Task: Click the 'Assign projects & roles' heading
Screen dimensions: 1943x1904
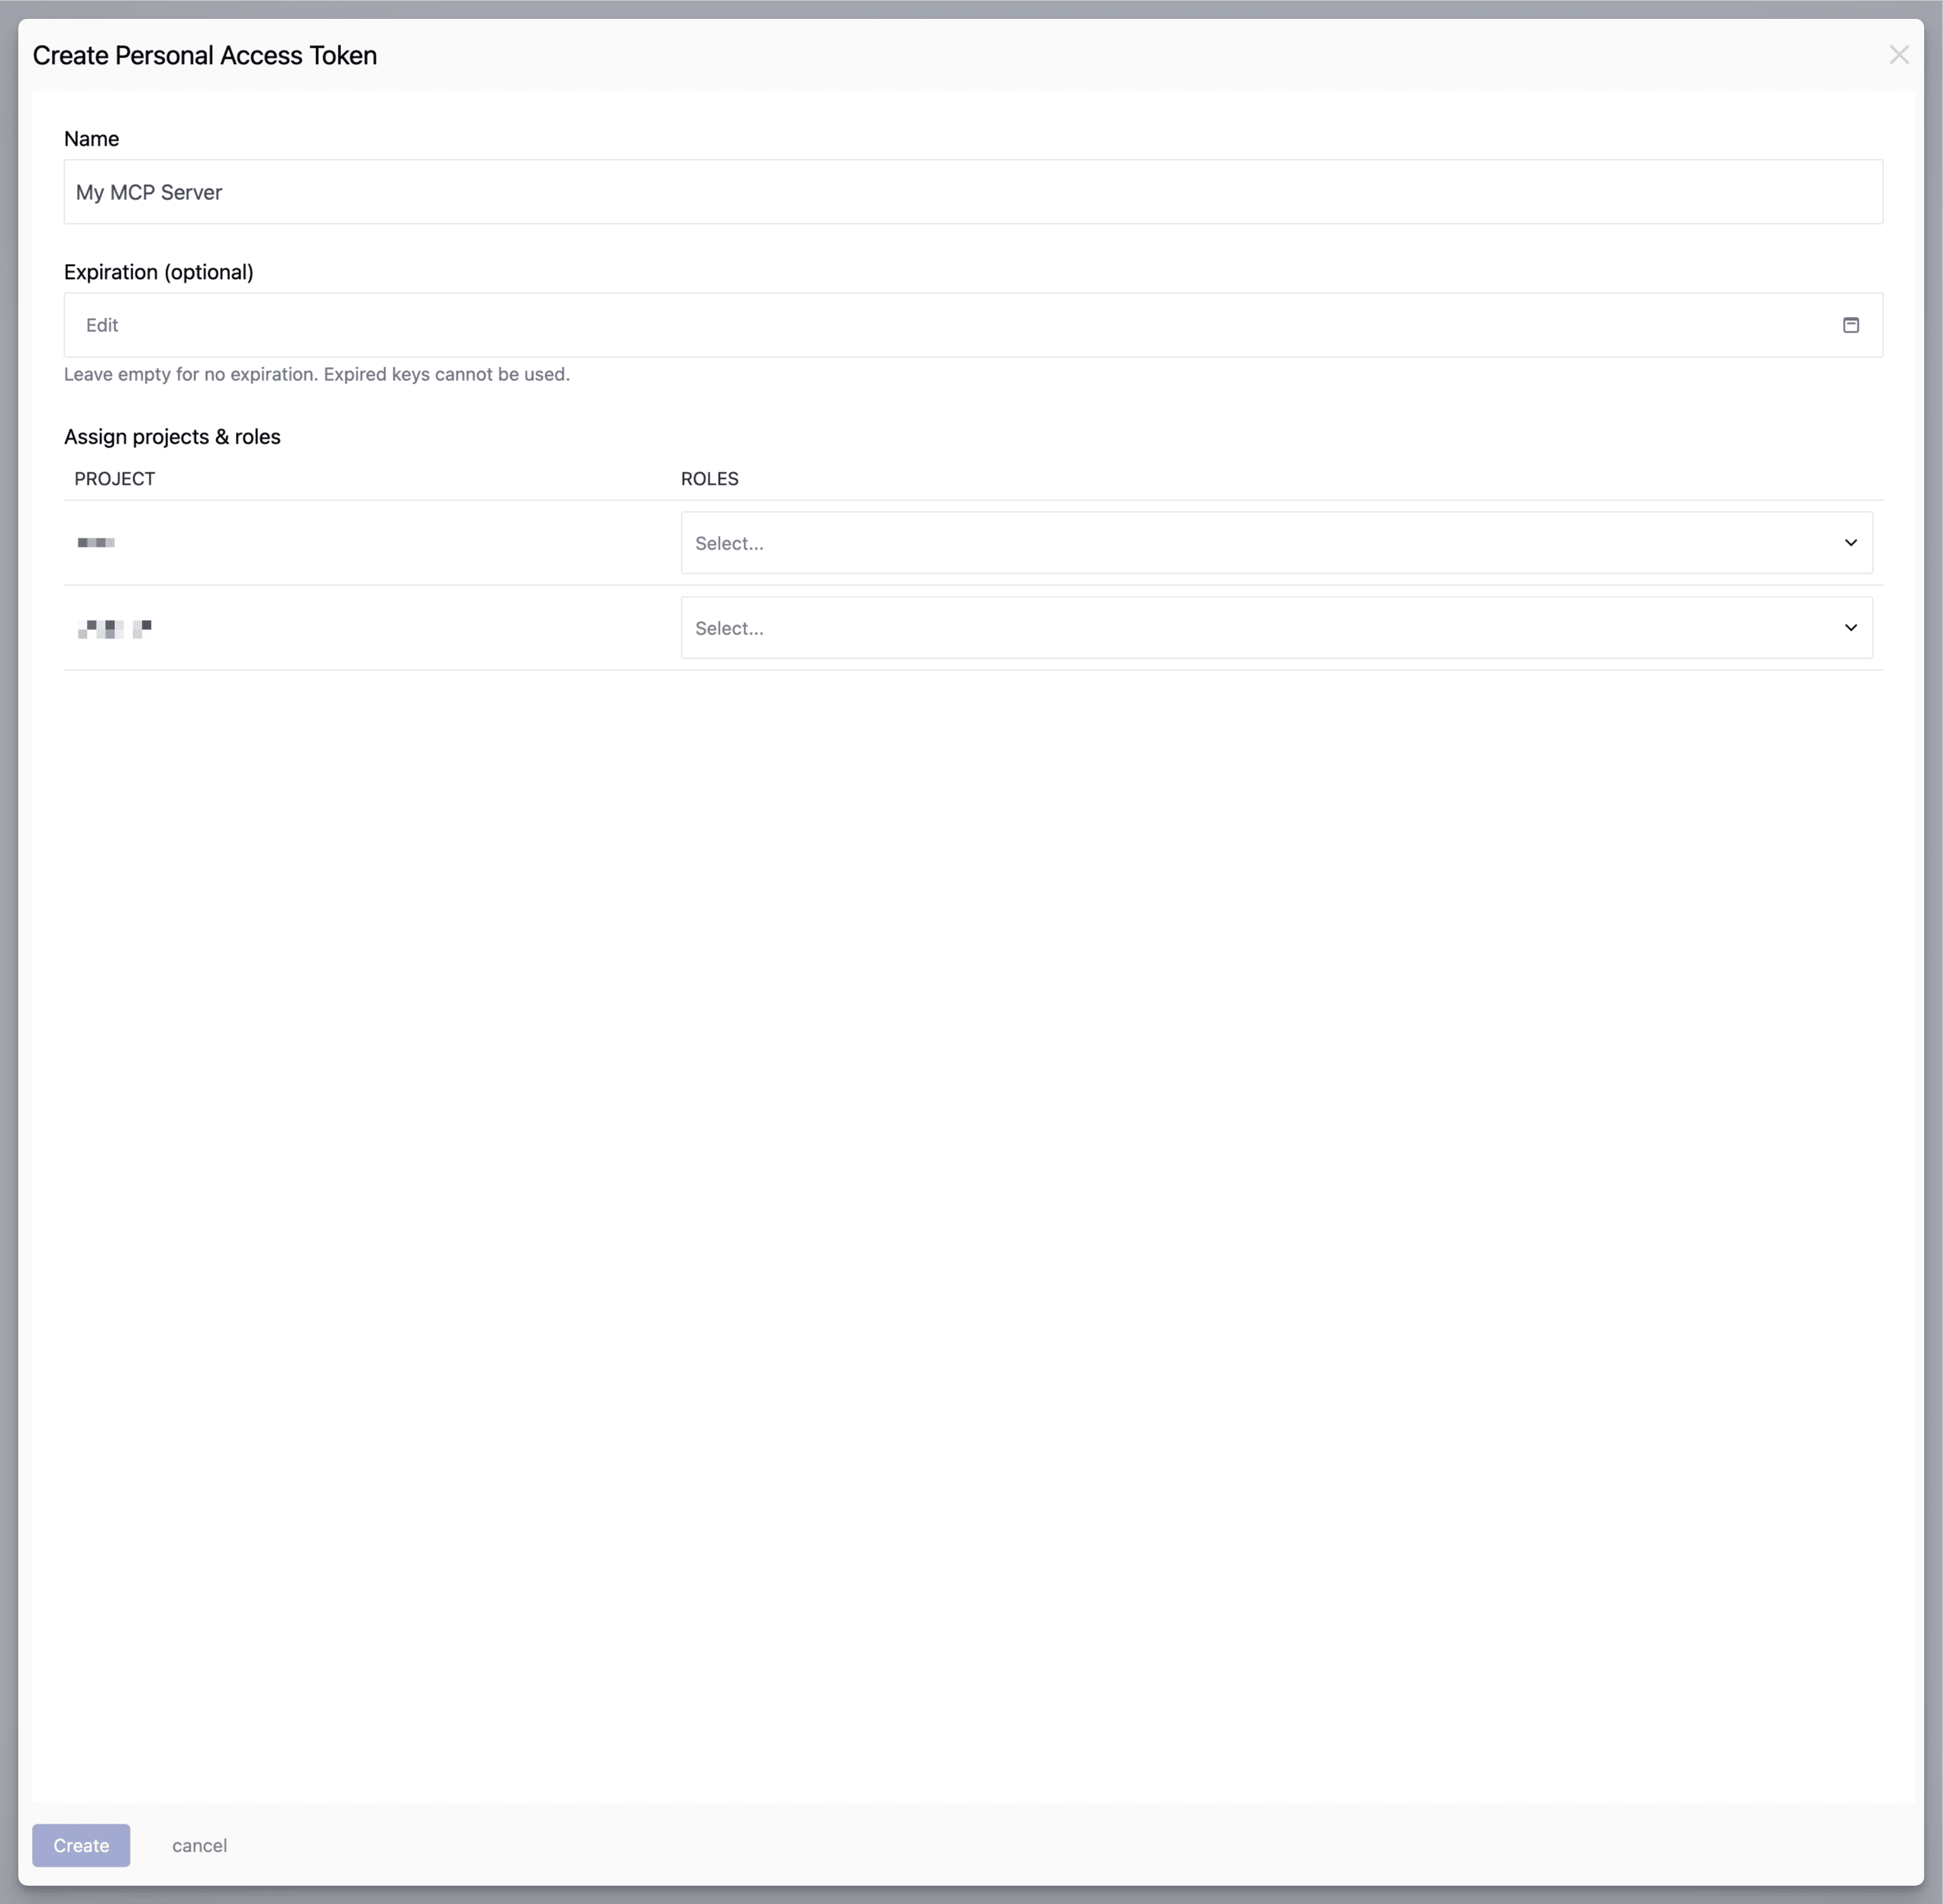Action: [x=172, y=437]
